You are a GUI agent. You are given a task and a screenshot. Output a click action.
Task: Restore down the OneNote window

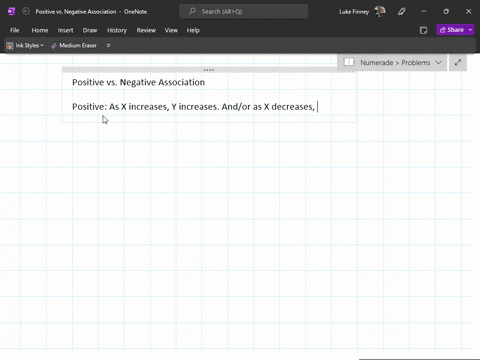pos(446,11)
